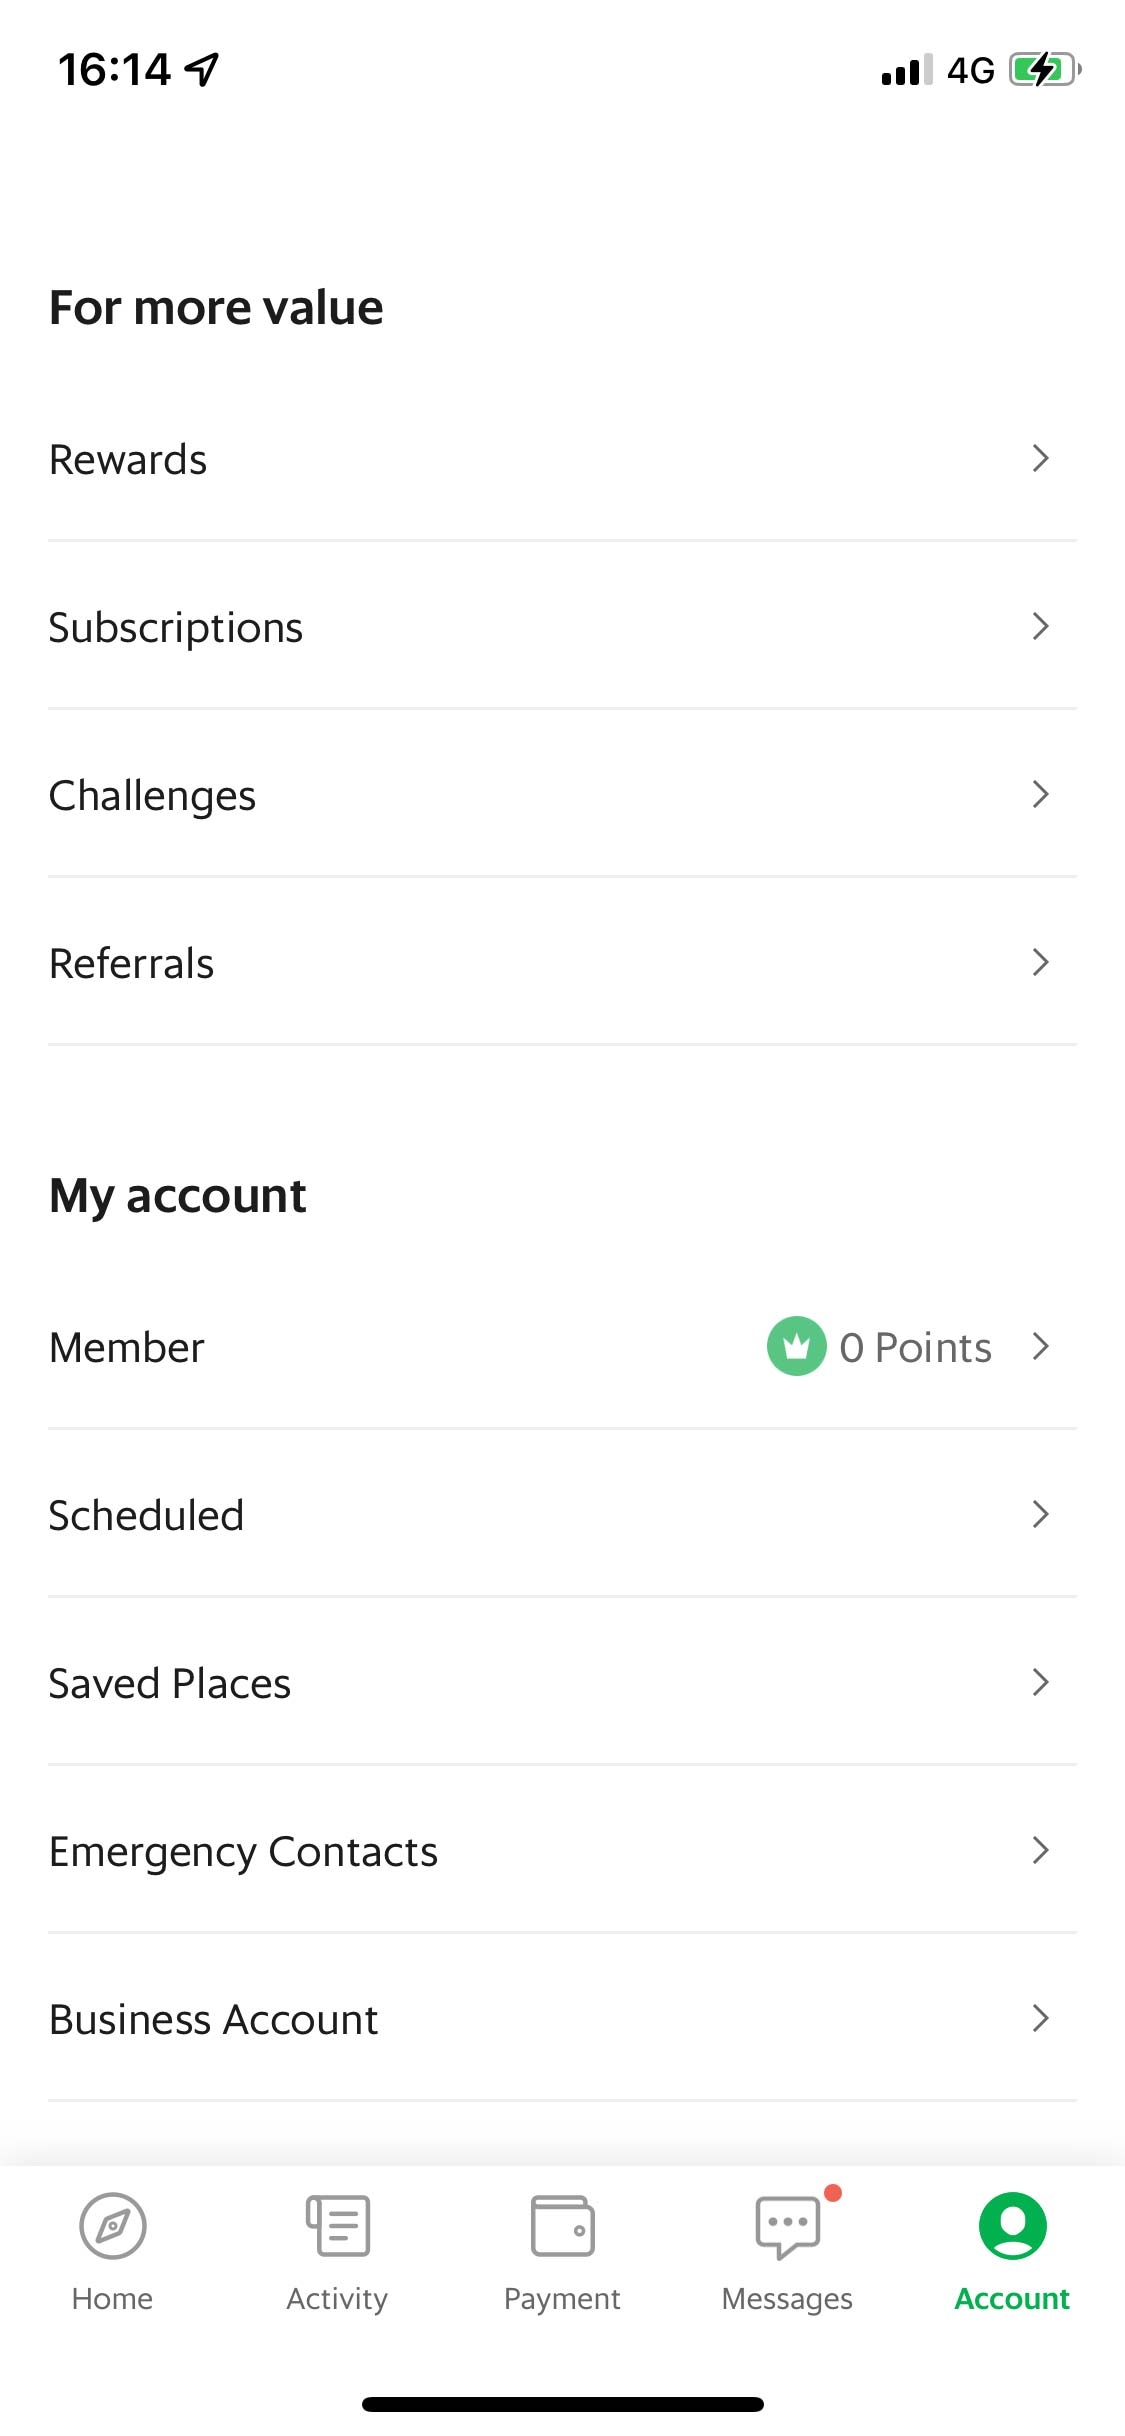View the 0 Points member balance
This screenshot has height=2436, width=1125.
tap(915, 1347)
